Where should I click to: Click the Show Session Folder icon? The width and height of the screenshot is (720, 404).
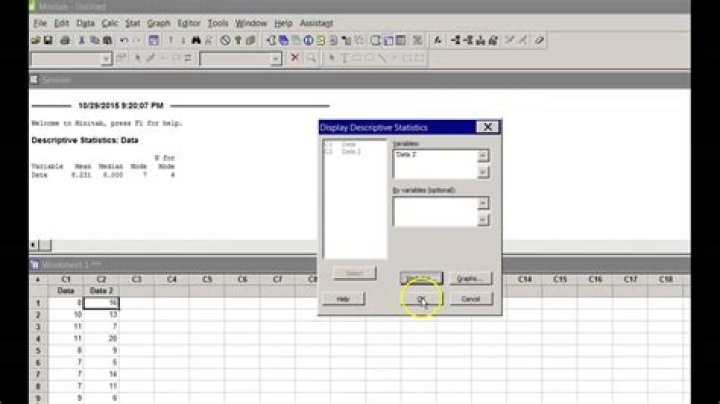271,40
